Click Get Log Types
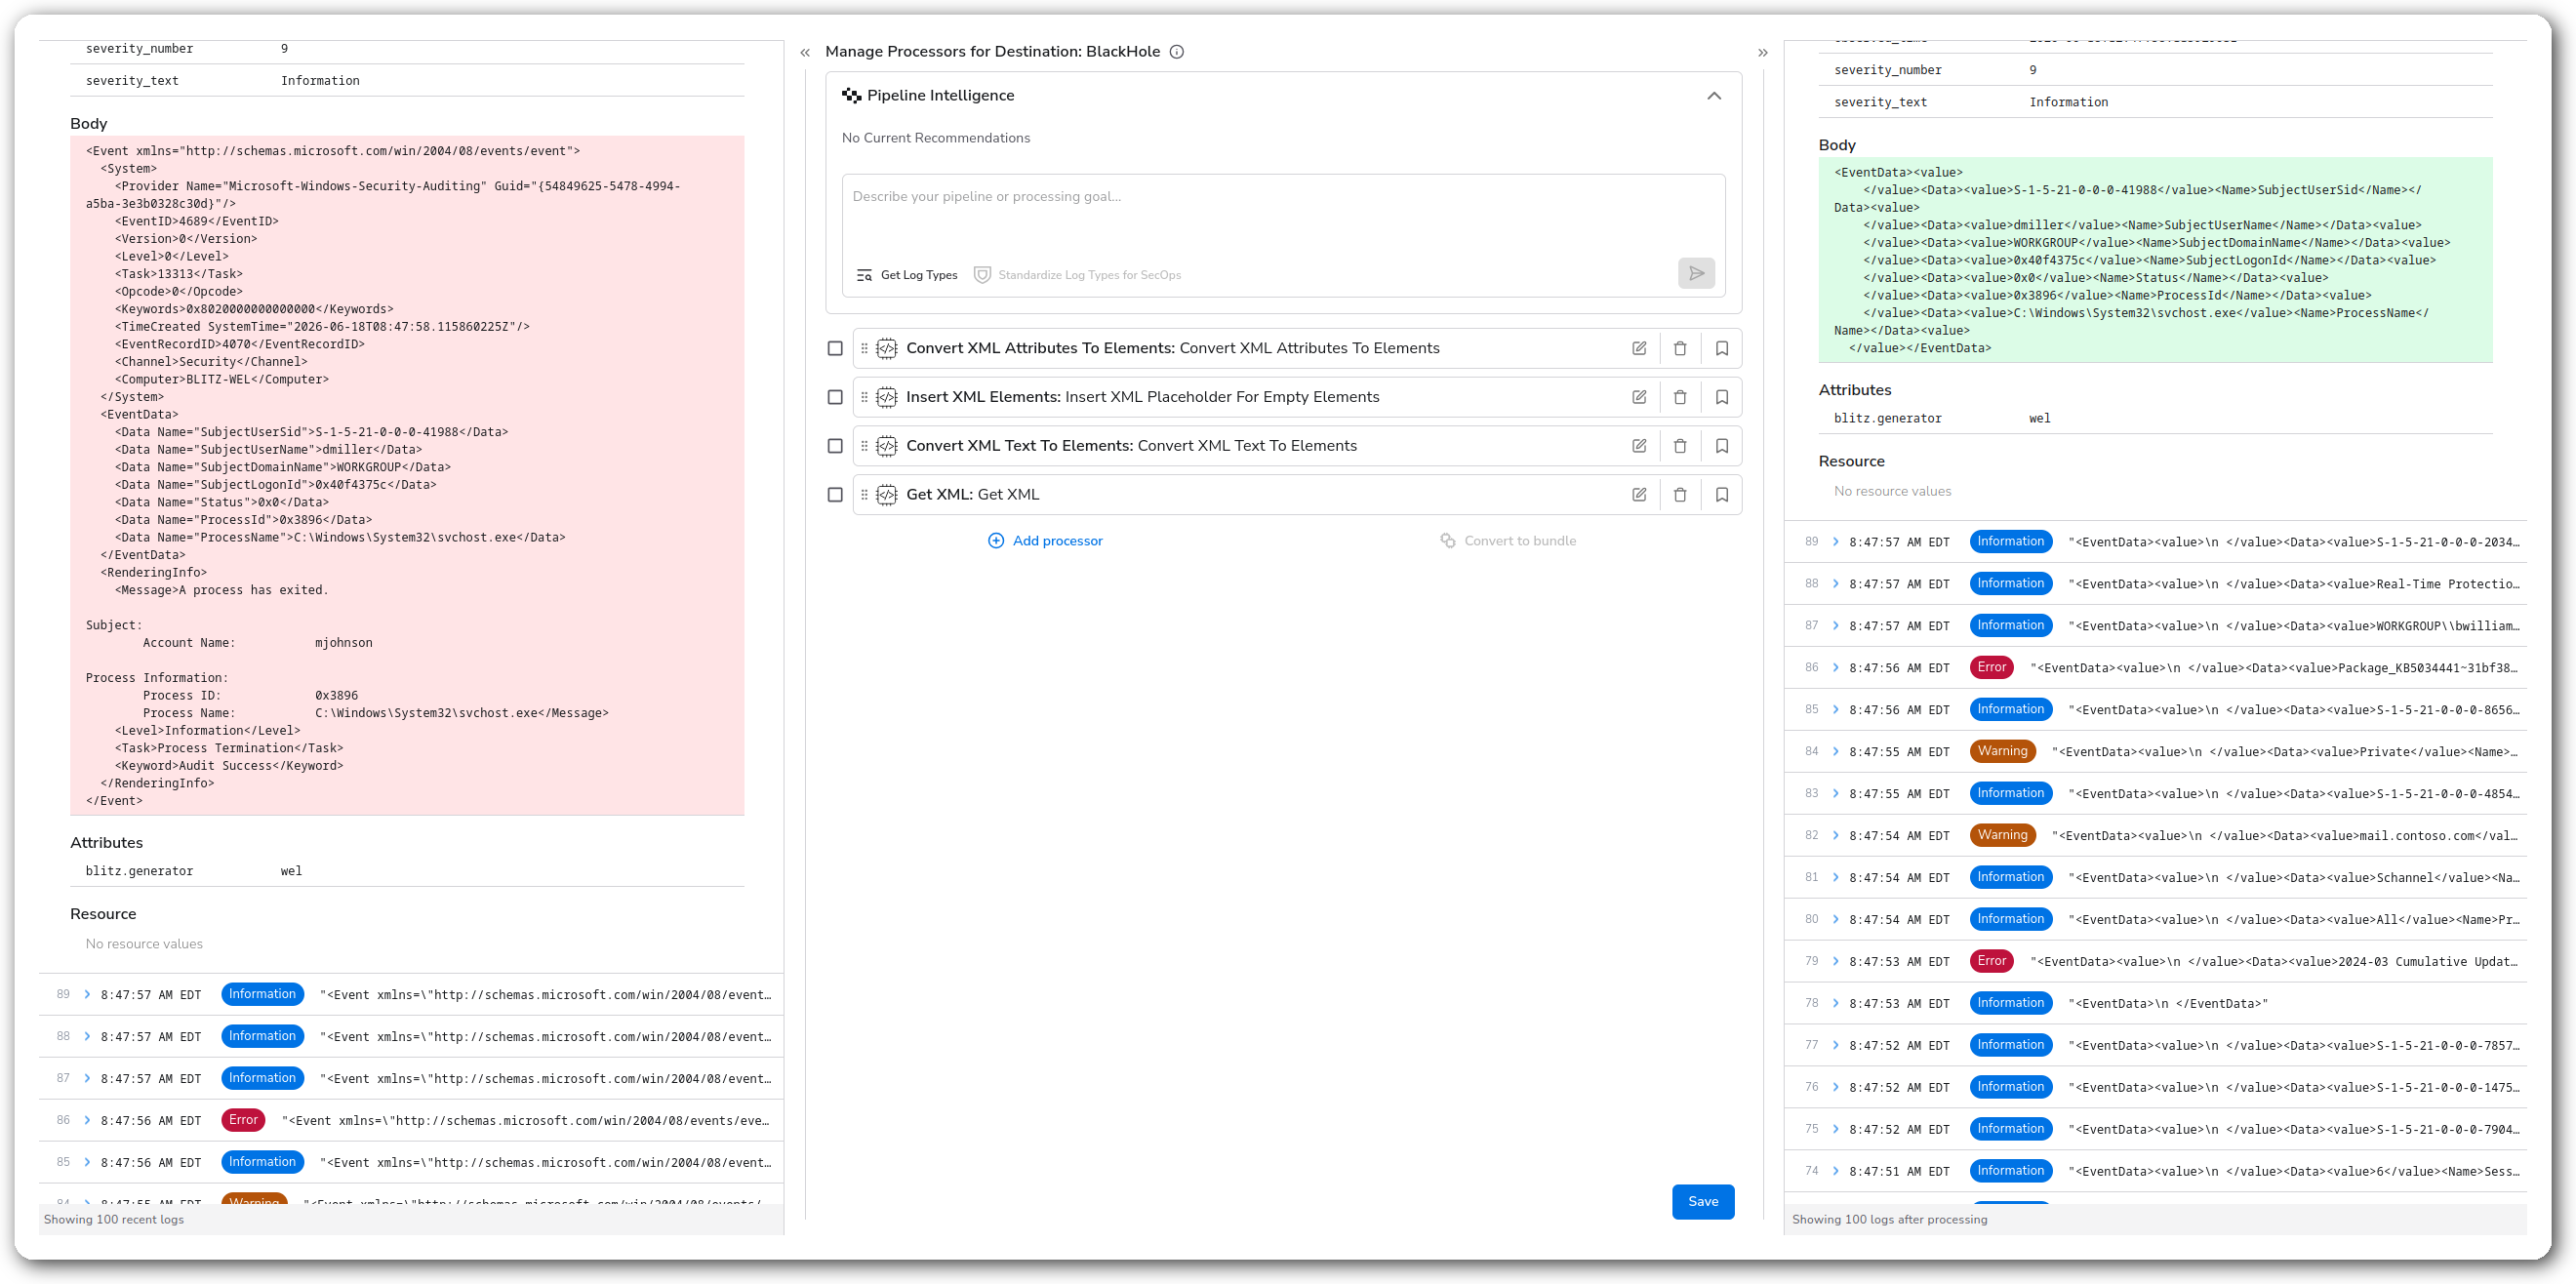The image size is (2576, 1284). [x=907, y=275]
